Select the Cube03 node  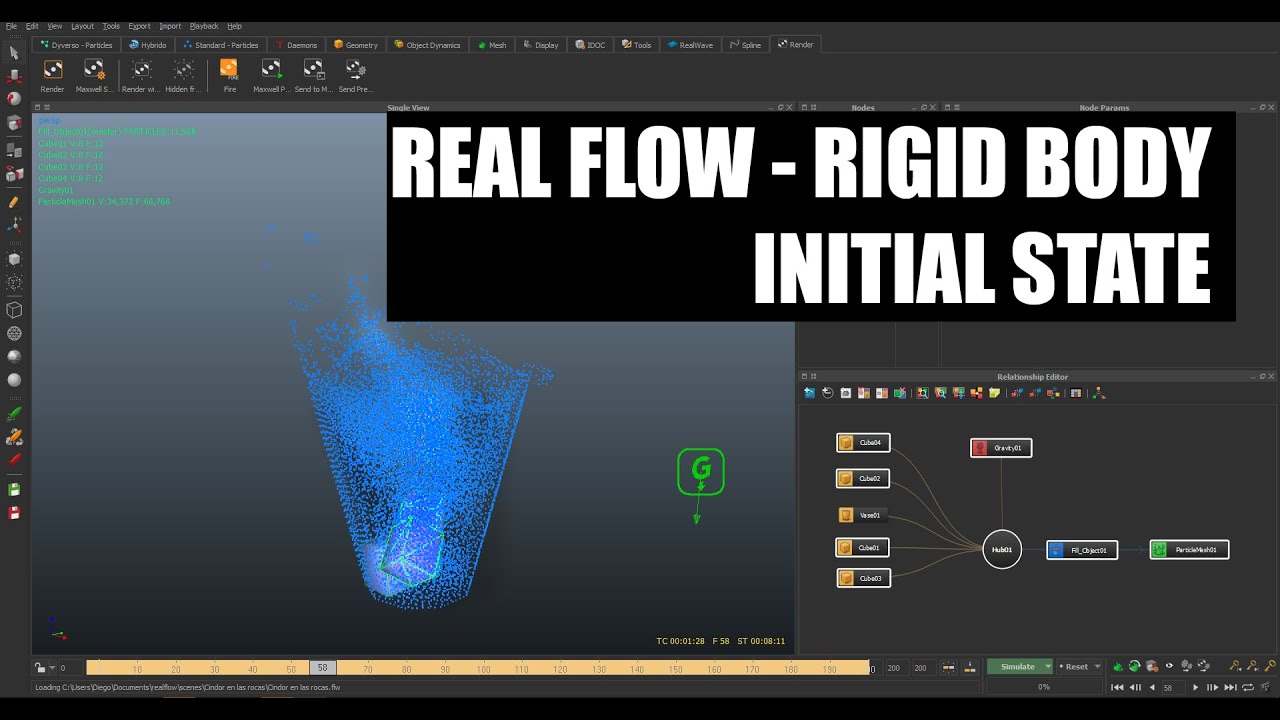863,578
